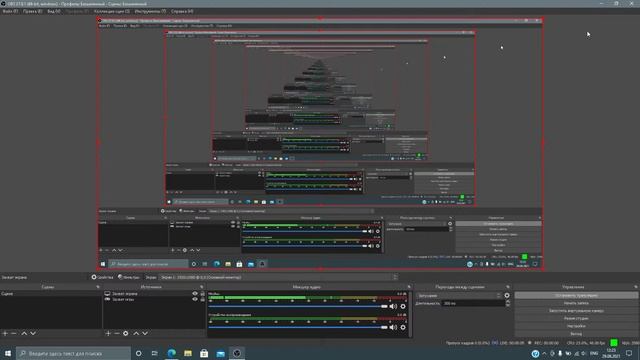Move source down in Sources panel
This screenshot has width=640, height=360.
pyautogui.click(x=145, y=333)
